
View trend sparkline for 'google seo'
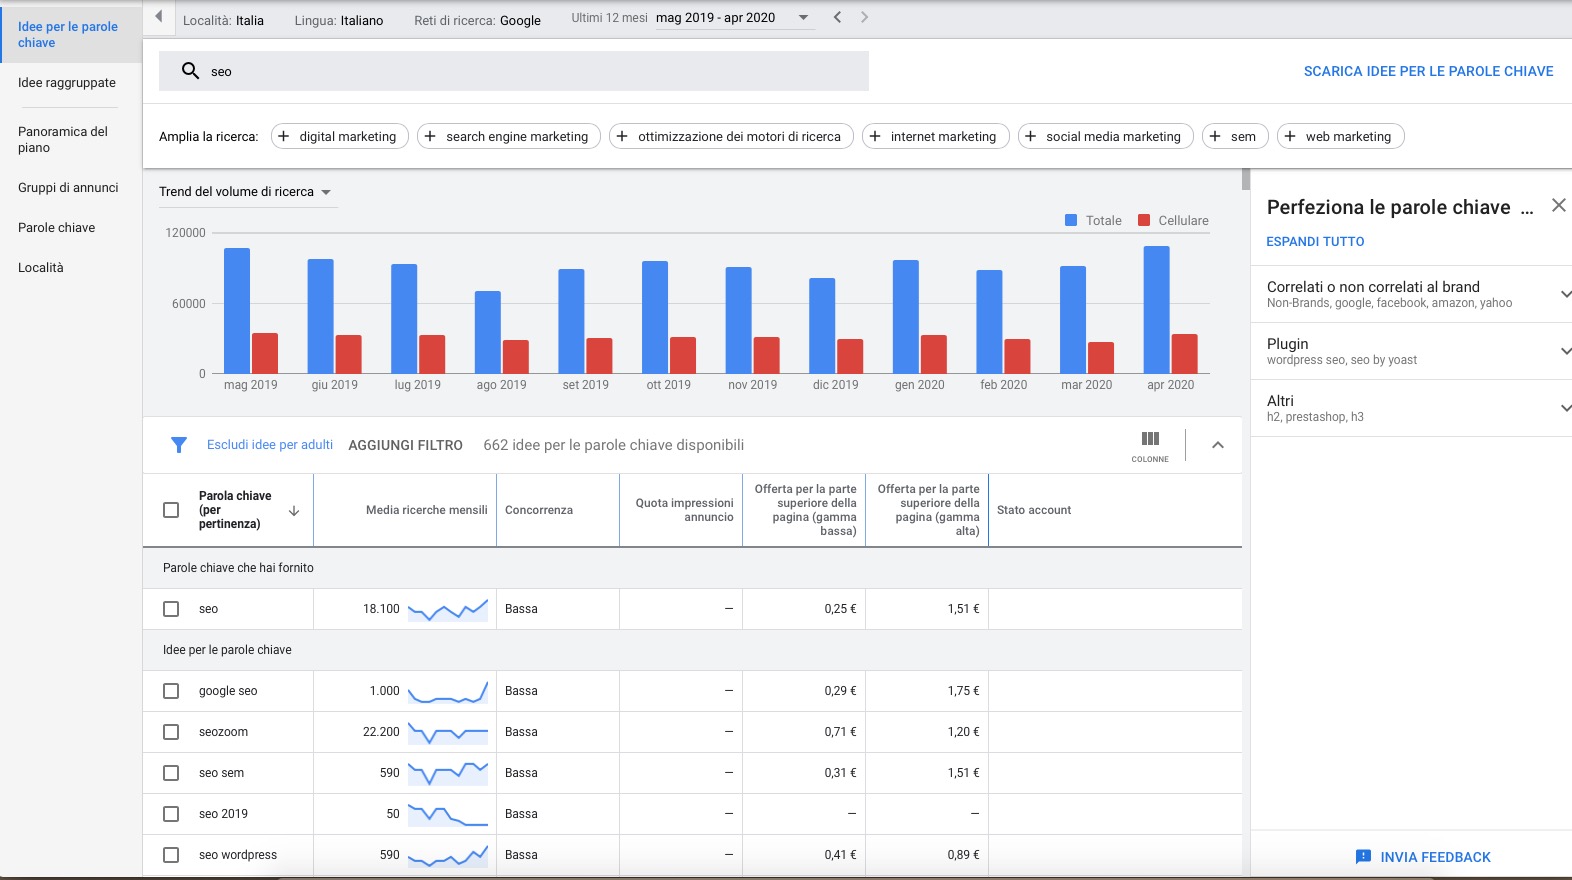click(x=448, y=691)
